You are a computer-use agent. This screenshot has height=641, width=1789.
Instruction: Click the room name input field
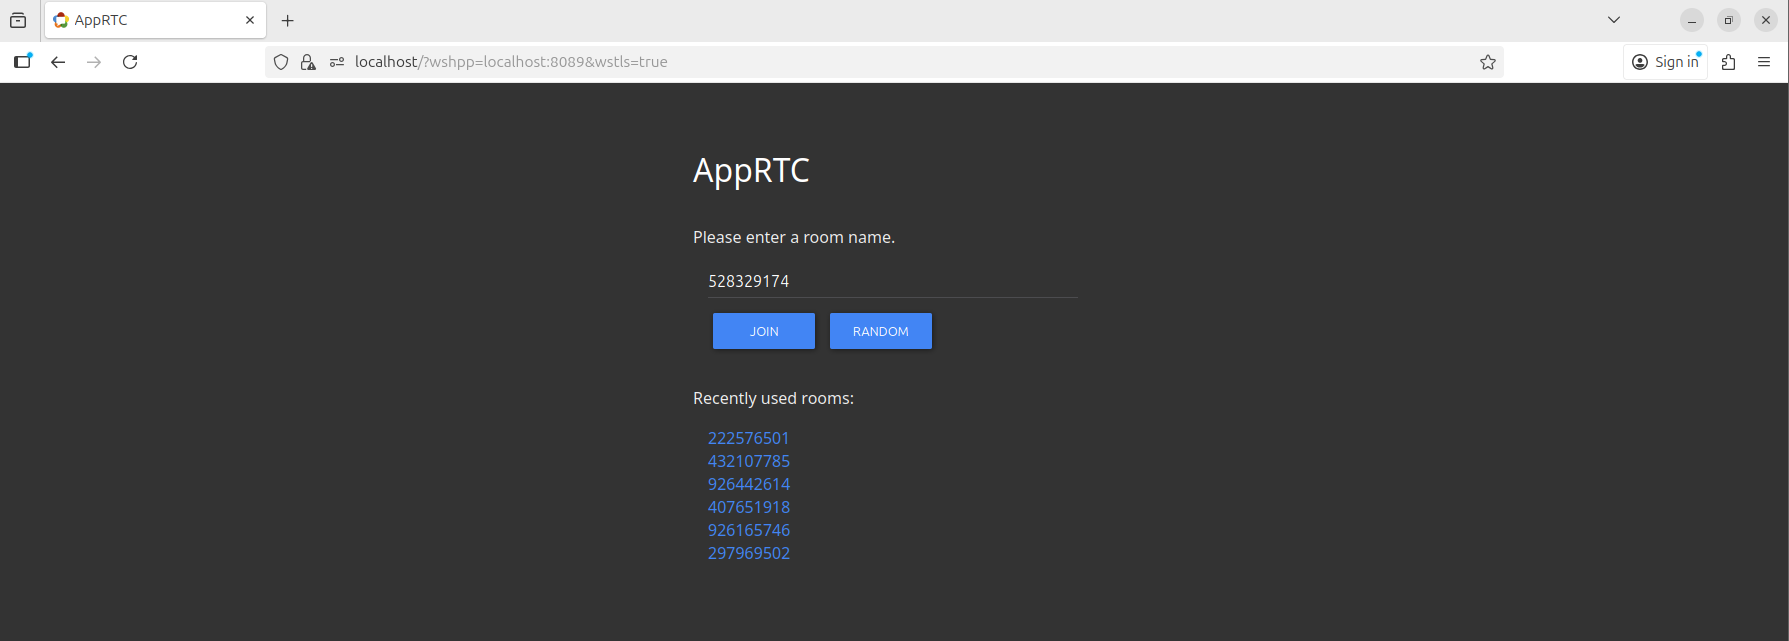[890, 281]
